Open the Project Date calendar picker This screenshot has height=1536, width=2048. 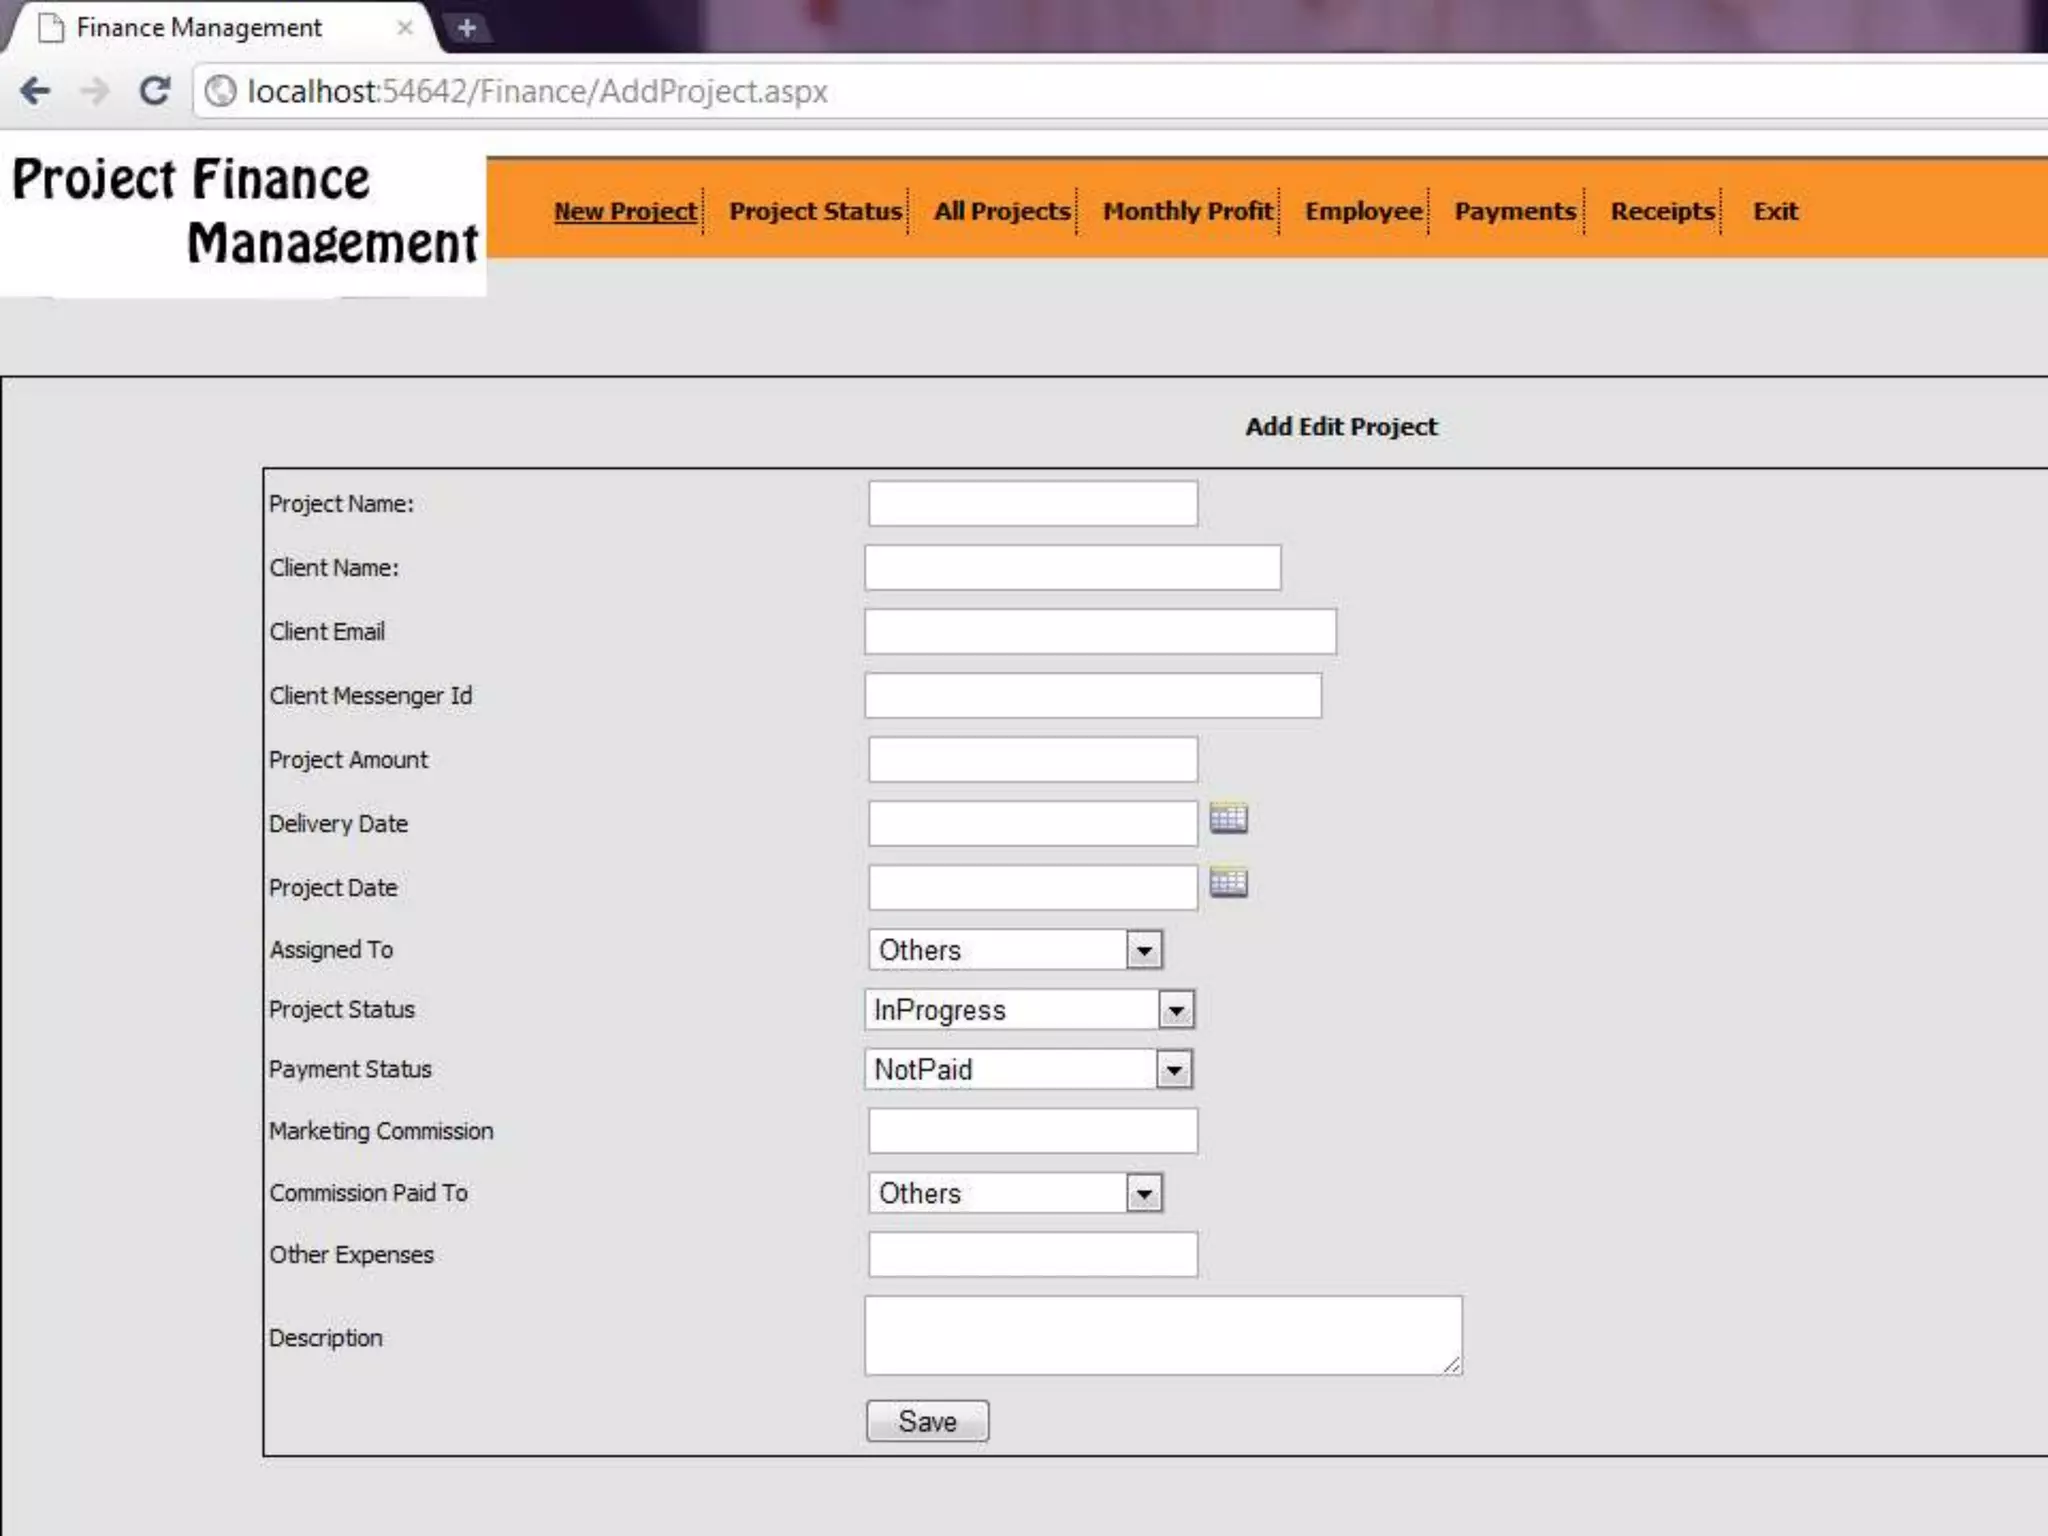(x=1228, y=882)
